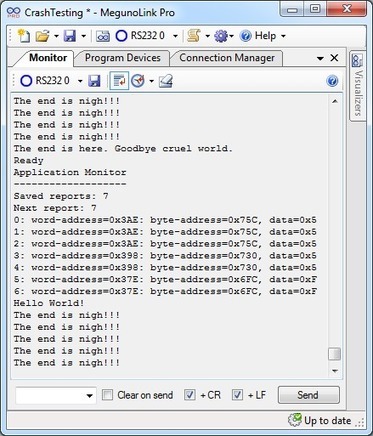Click the 'Application Monitor' line
373x436 pixels.
click(x=70, y=172)
